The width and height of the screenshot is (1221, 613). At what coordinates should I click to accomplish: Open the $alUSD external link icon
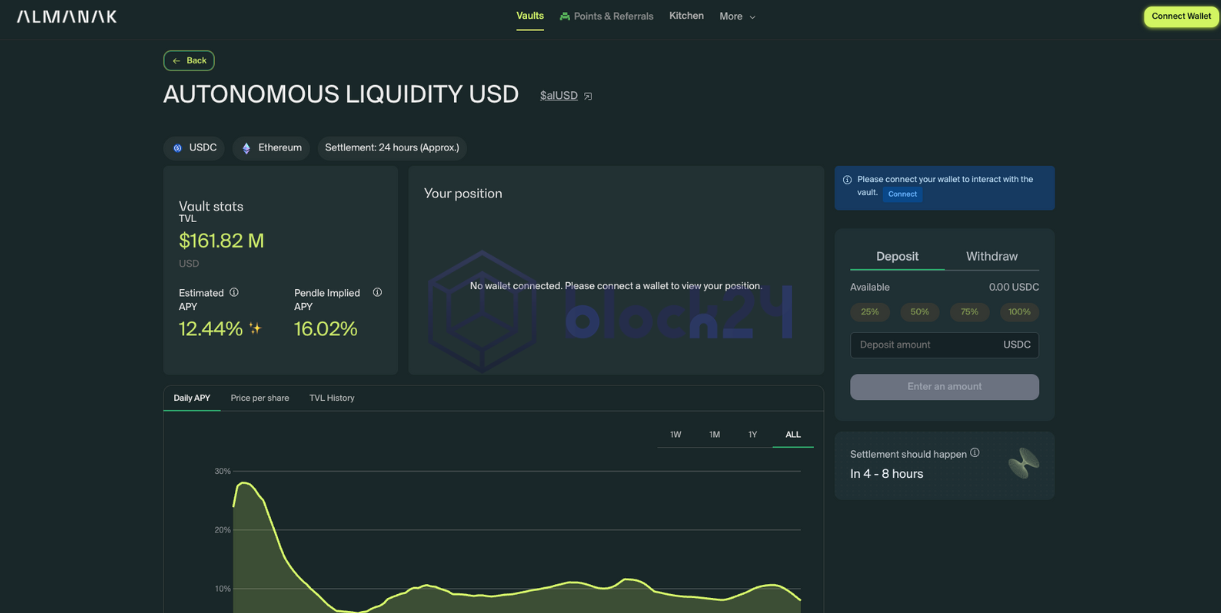click(588, 96)
